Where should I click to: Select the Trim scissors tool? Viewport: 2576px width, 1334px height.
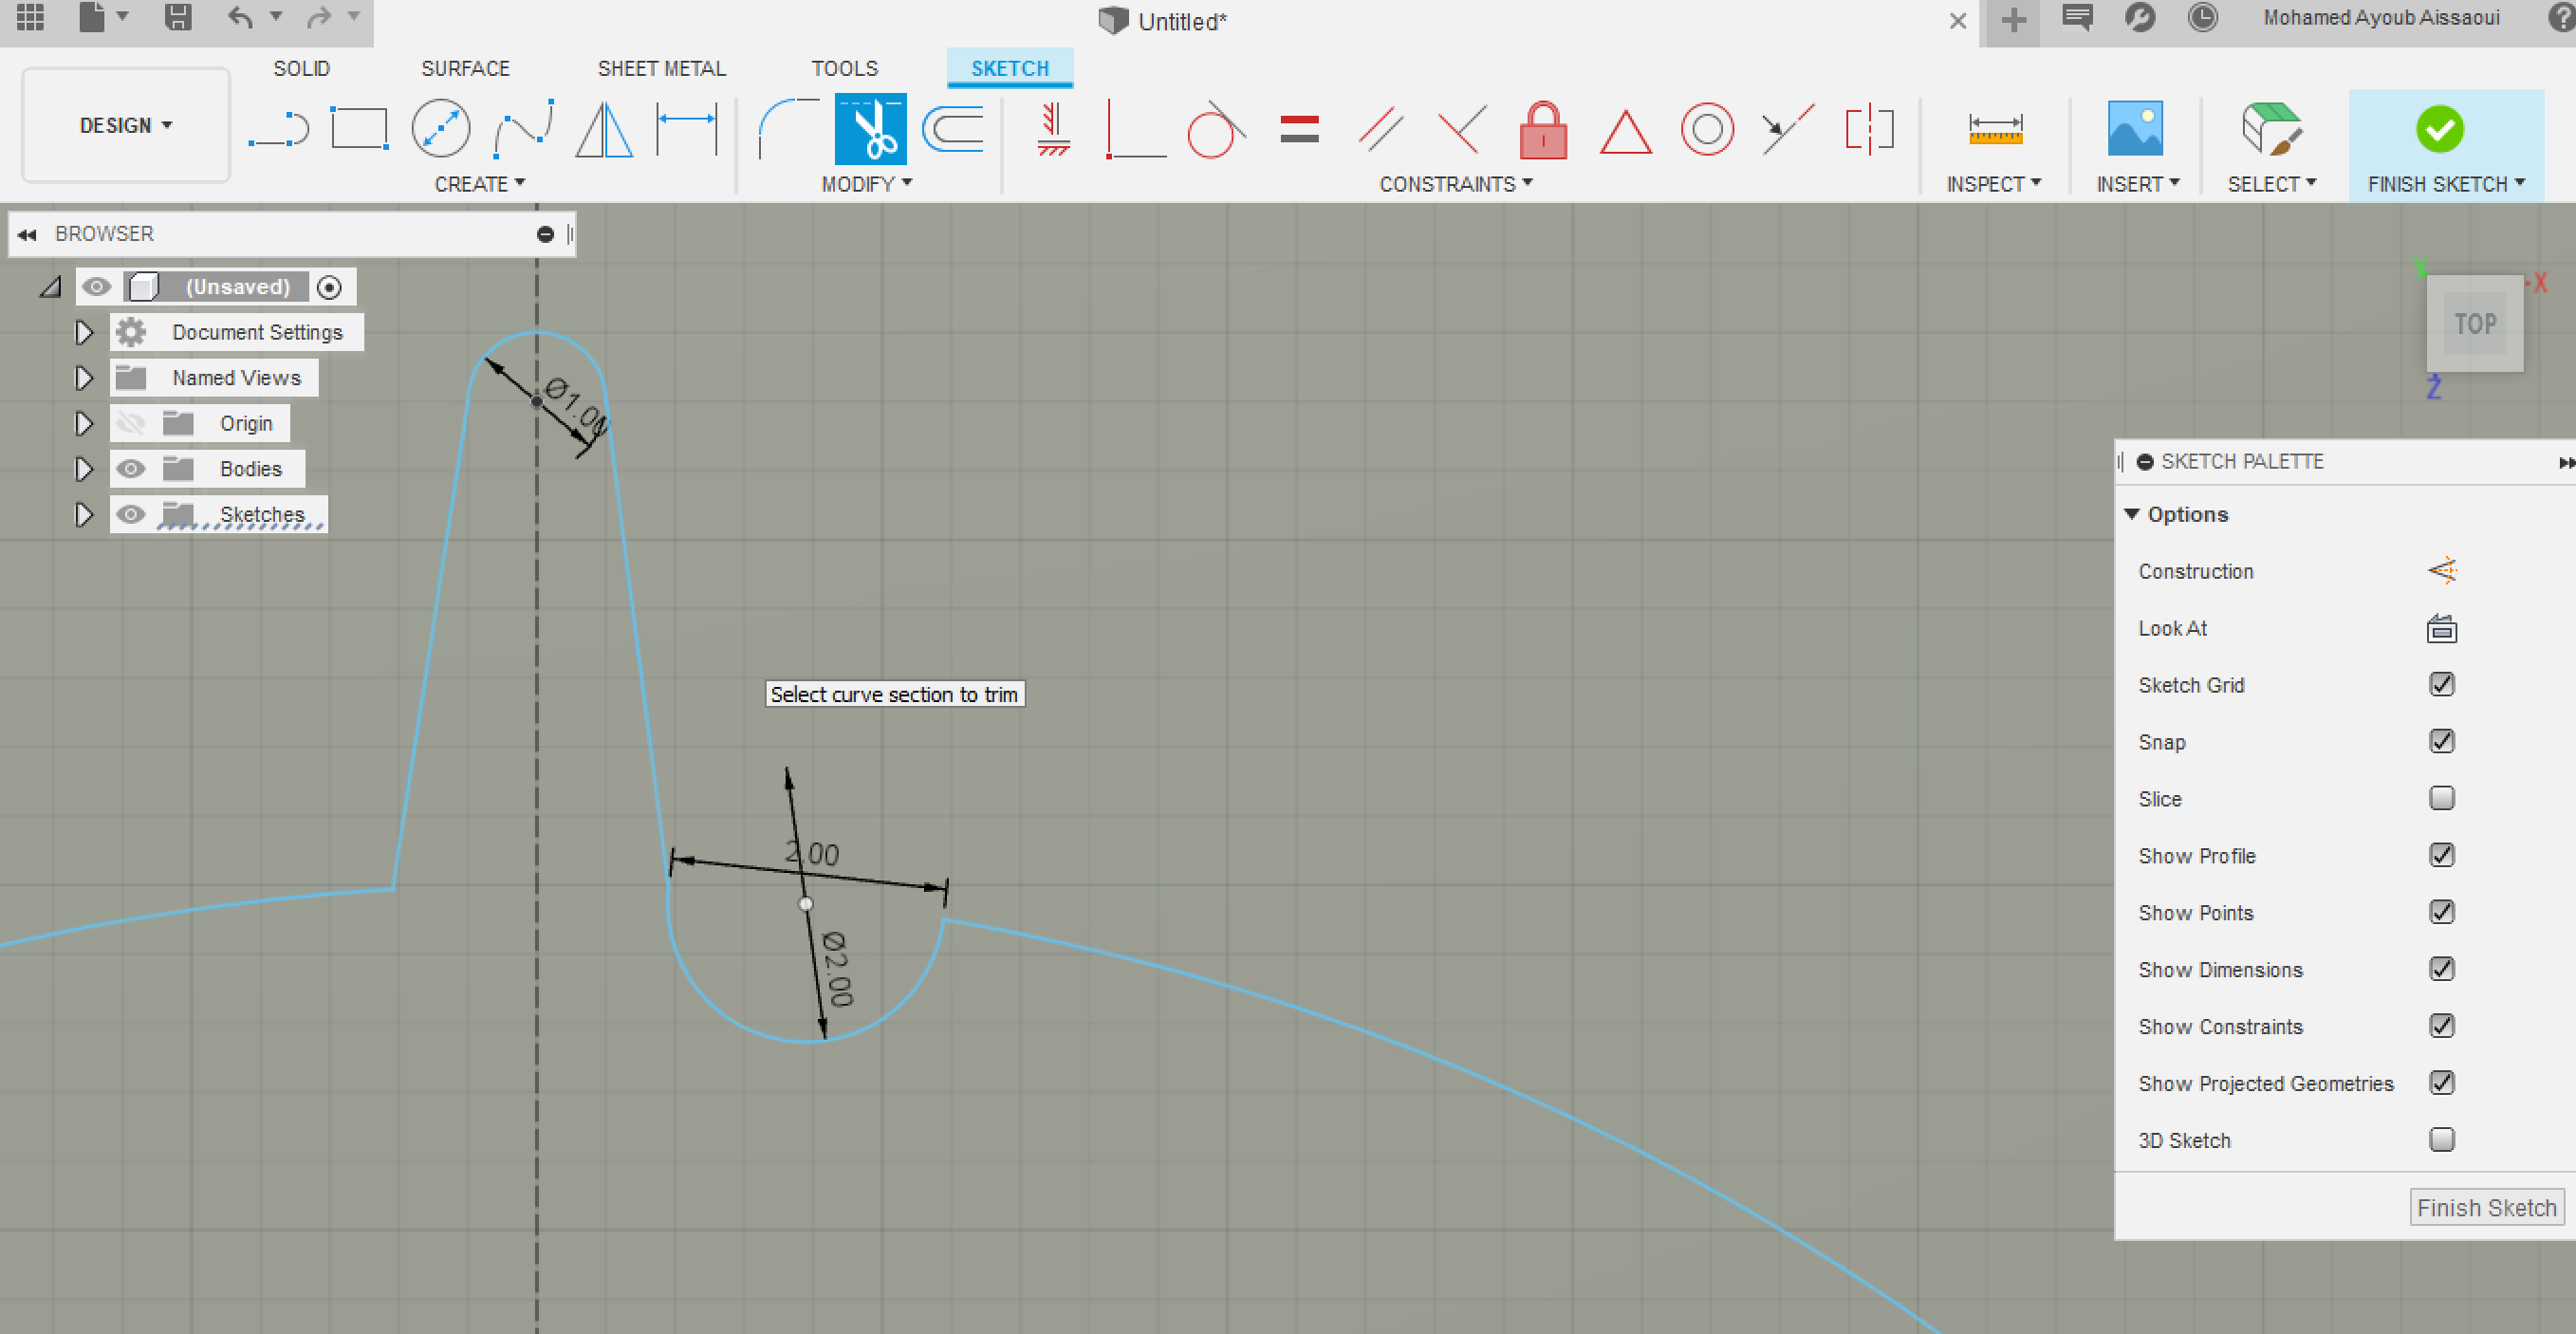tap(870, 130)
